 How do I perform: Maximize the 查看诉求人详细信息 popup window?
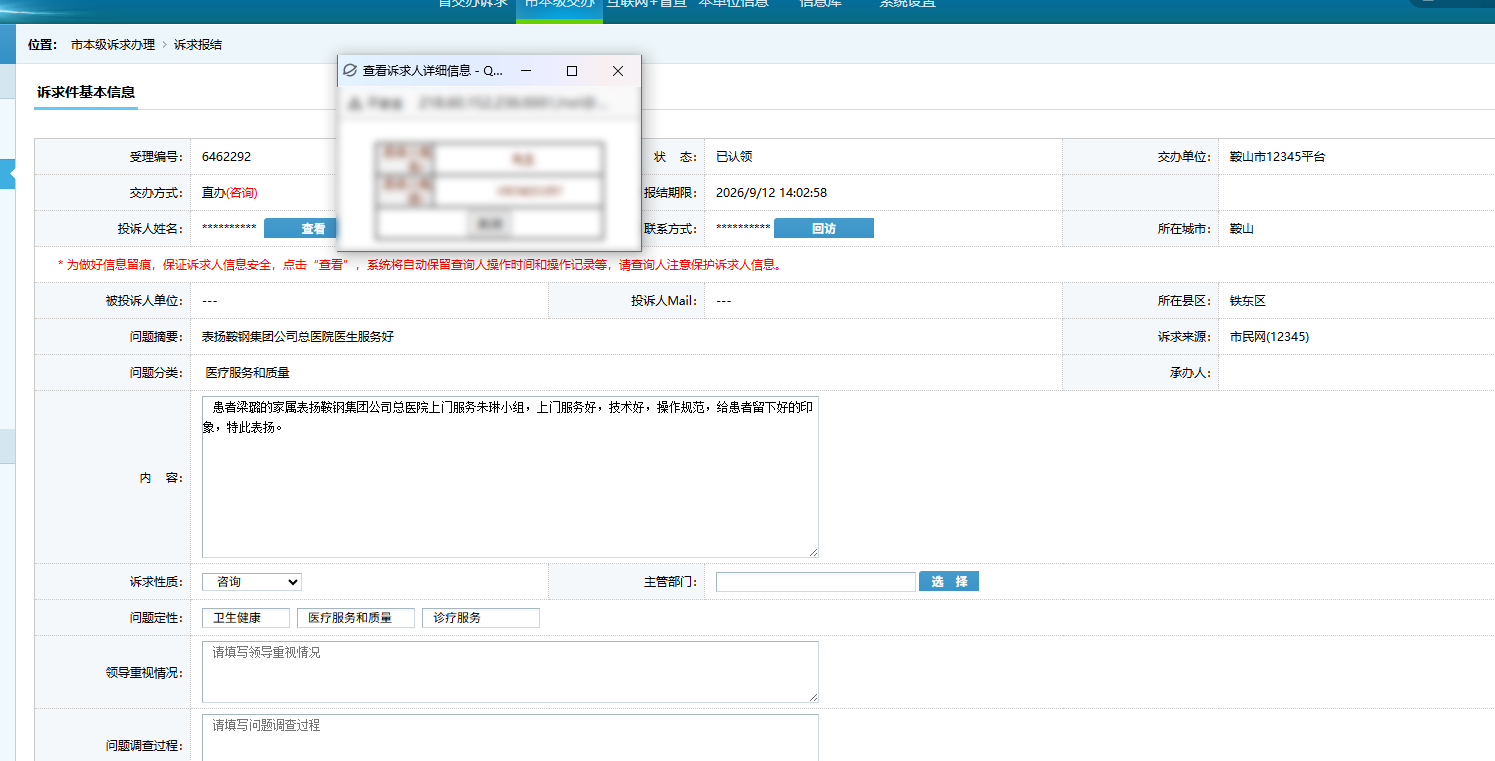pyautogui.click(x=572, y=71)
